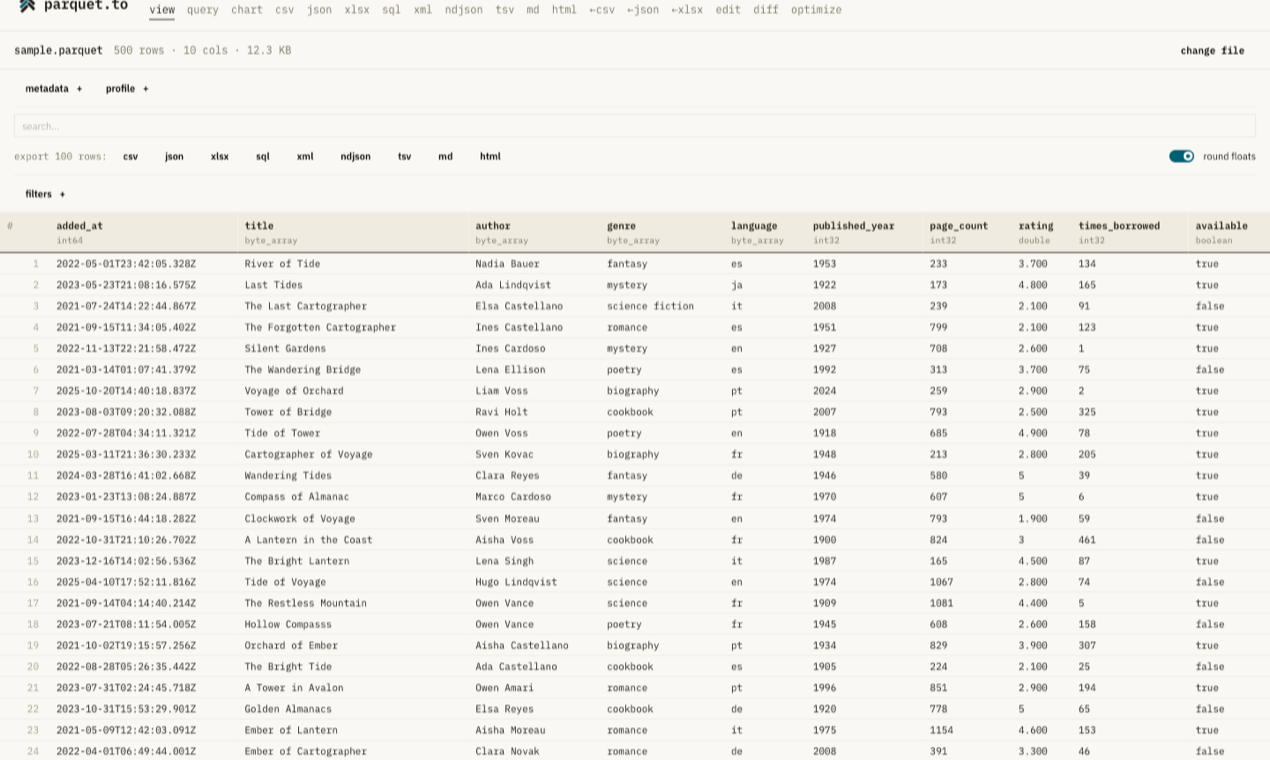The image size is (1270, 760).
Task: Open the xlsx conversion tab
Action: coord(357,10)
